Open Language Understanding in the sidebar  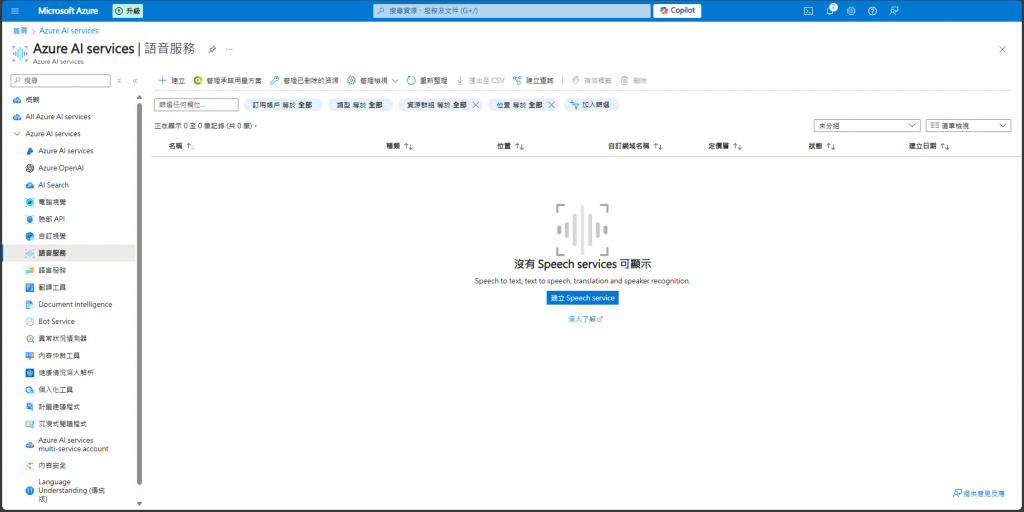pyautogui.click(x=71, y=490)
